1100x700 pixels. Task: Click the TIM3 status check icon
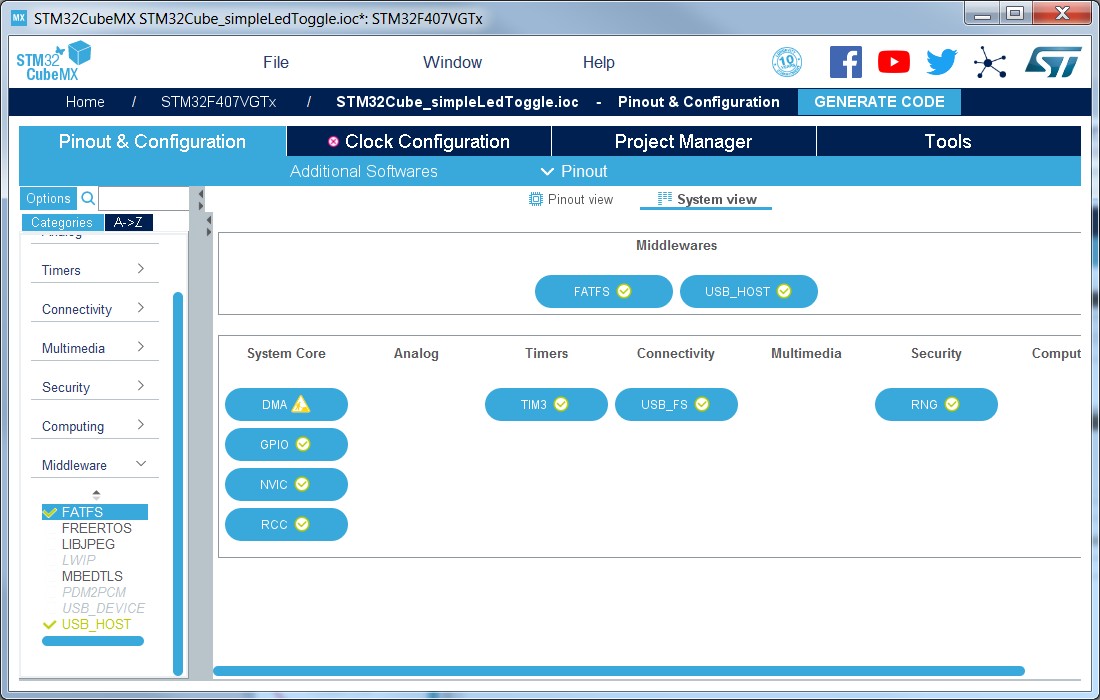point(561,404)
